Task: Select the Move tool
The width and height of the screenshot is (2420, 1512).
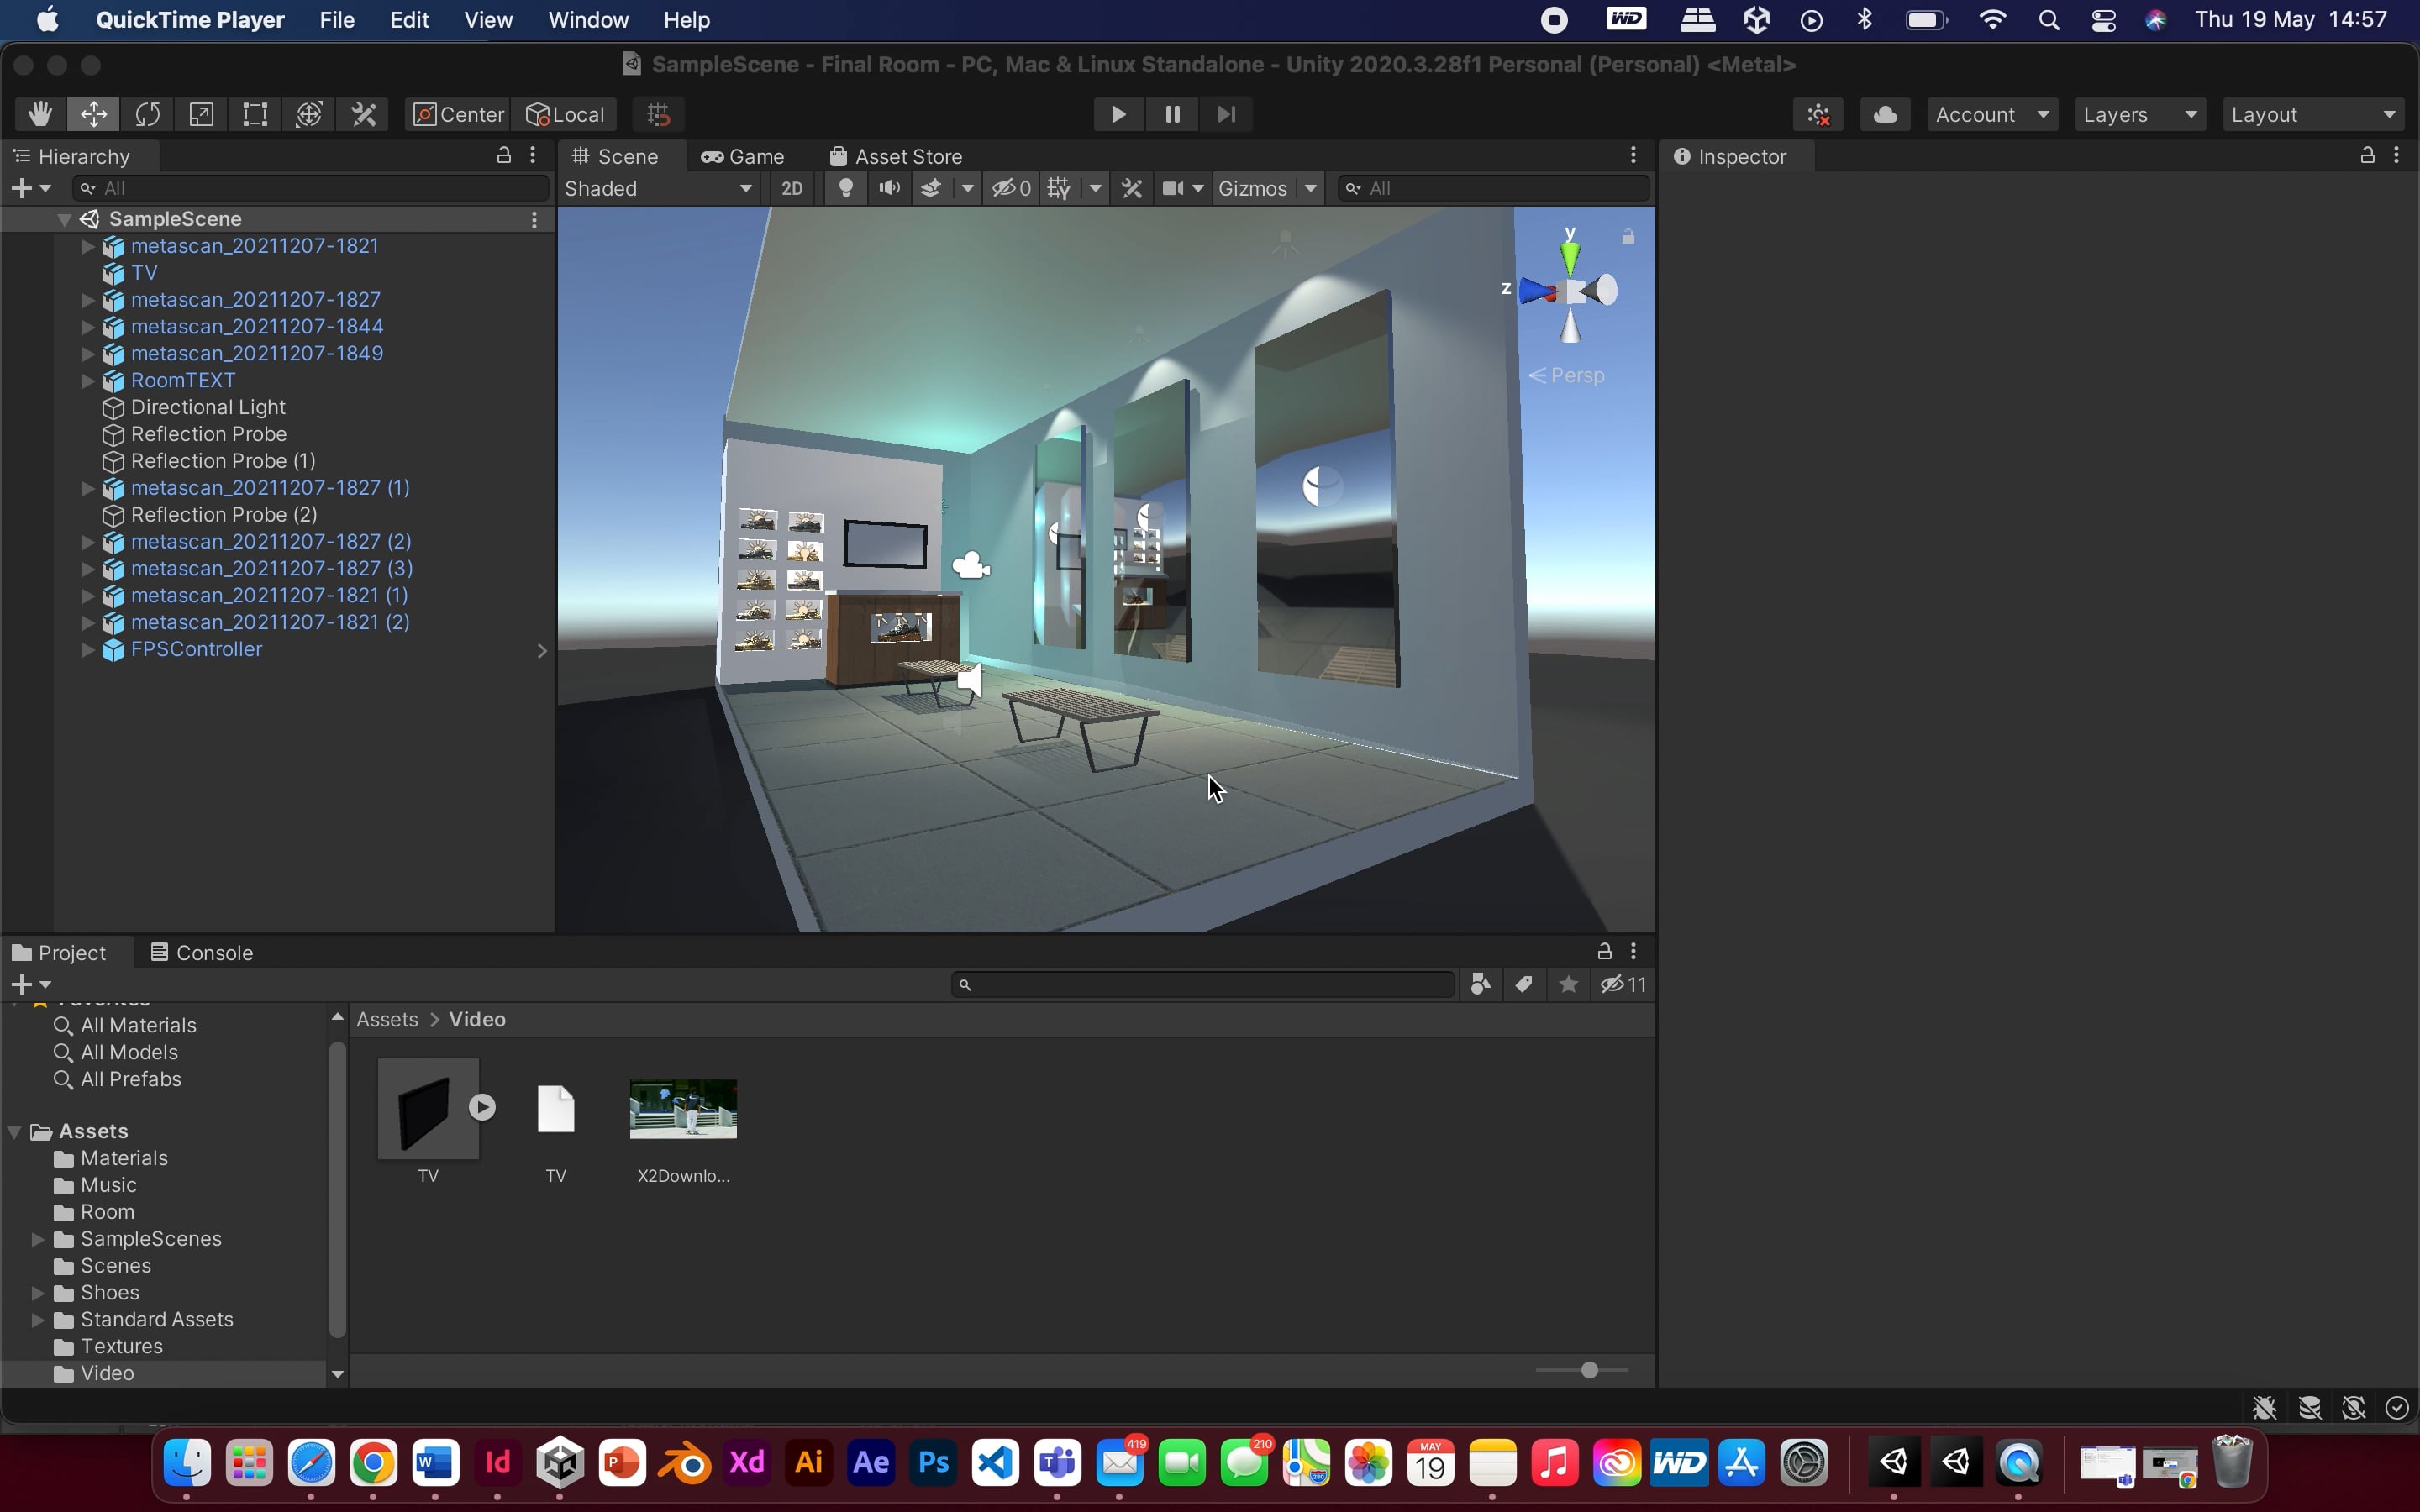Action: (93, 114)
